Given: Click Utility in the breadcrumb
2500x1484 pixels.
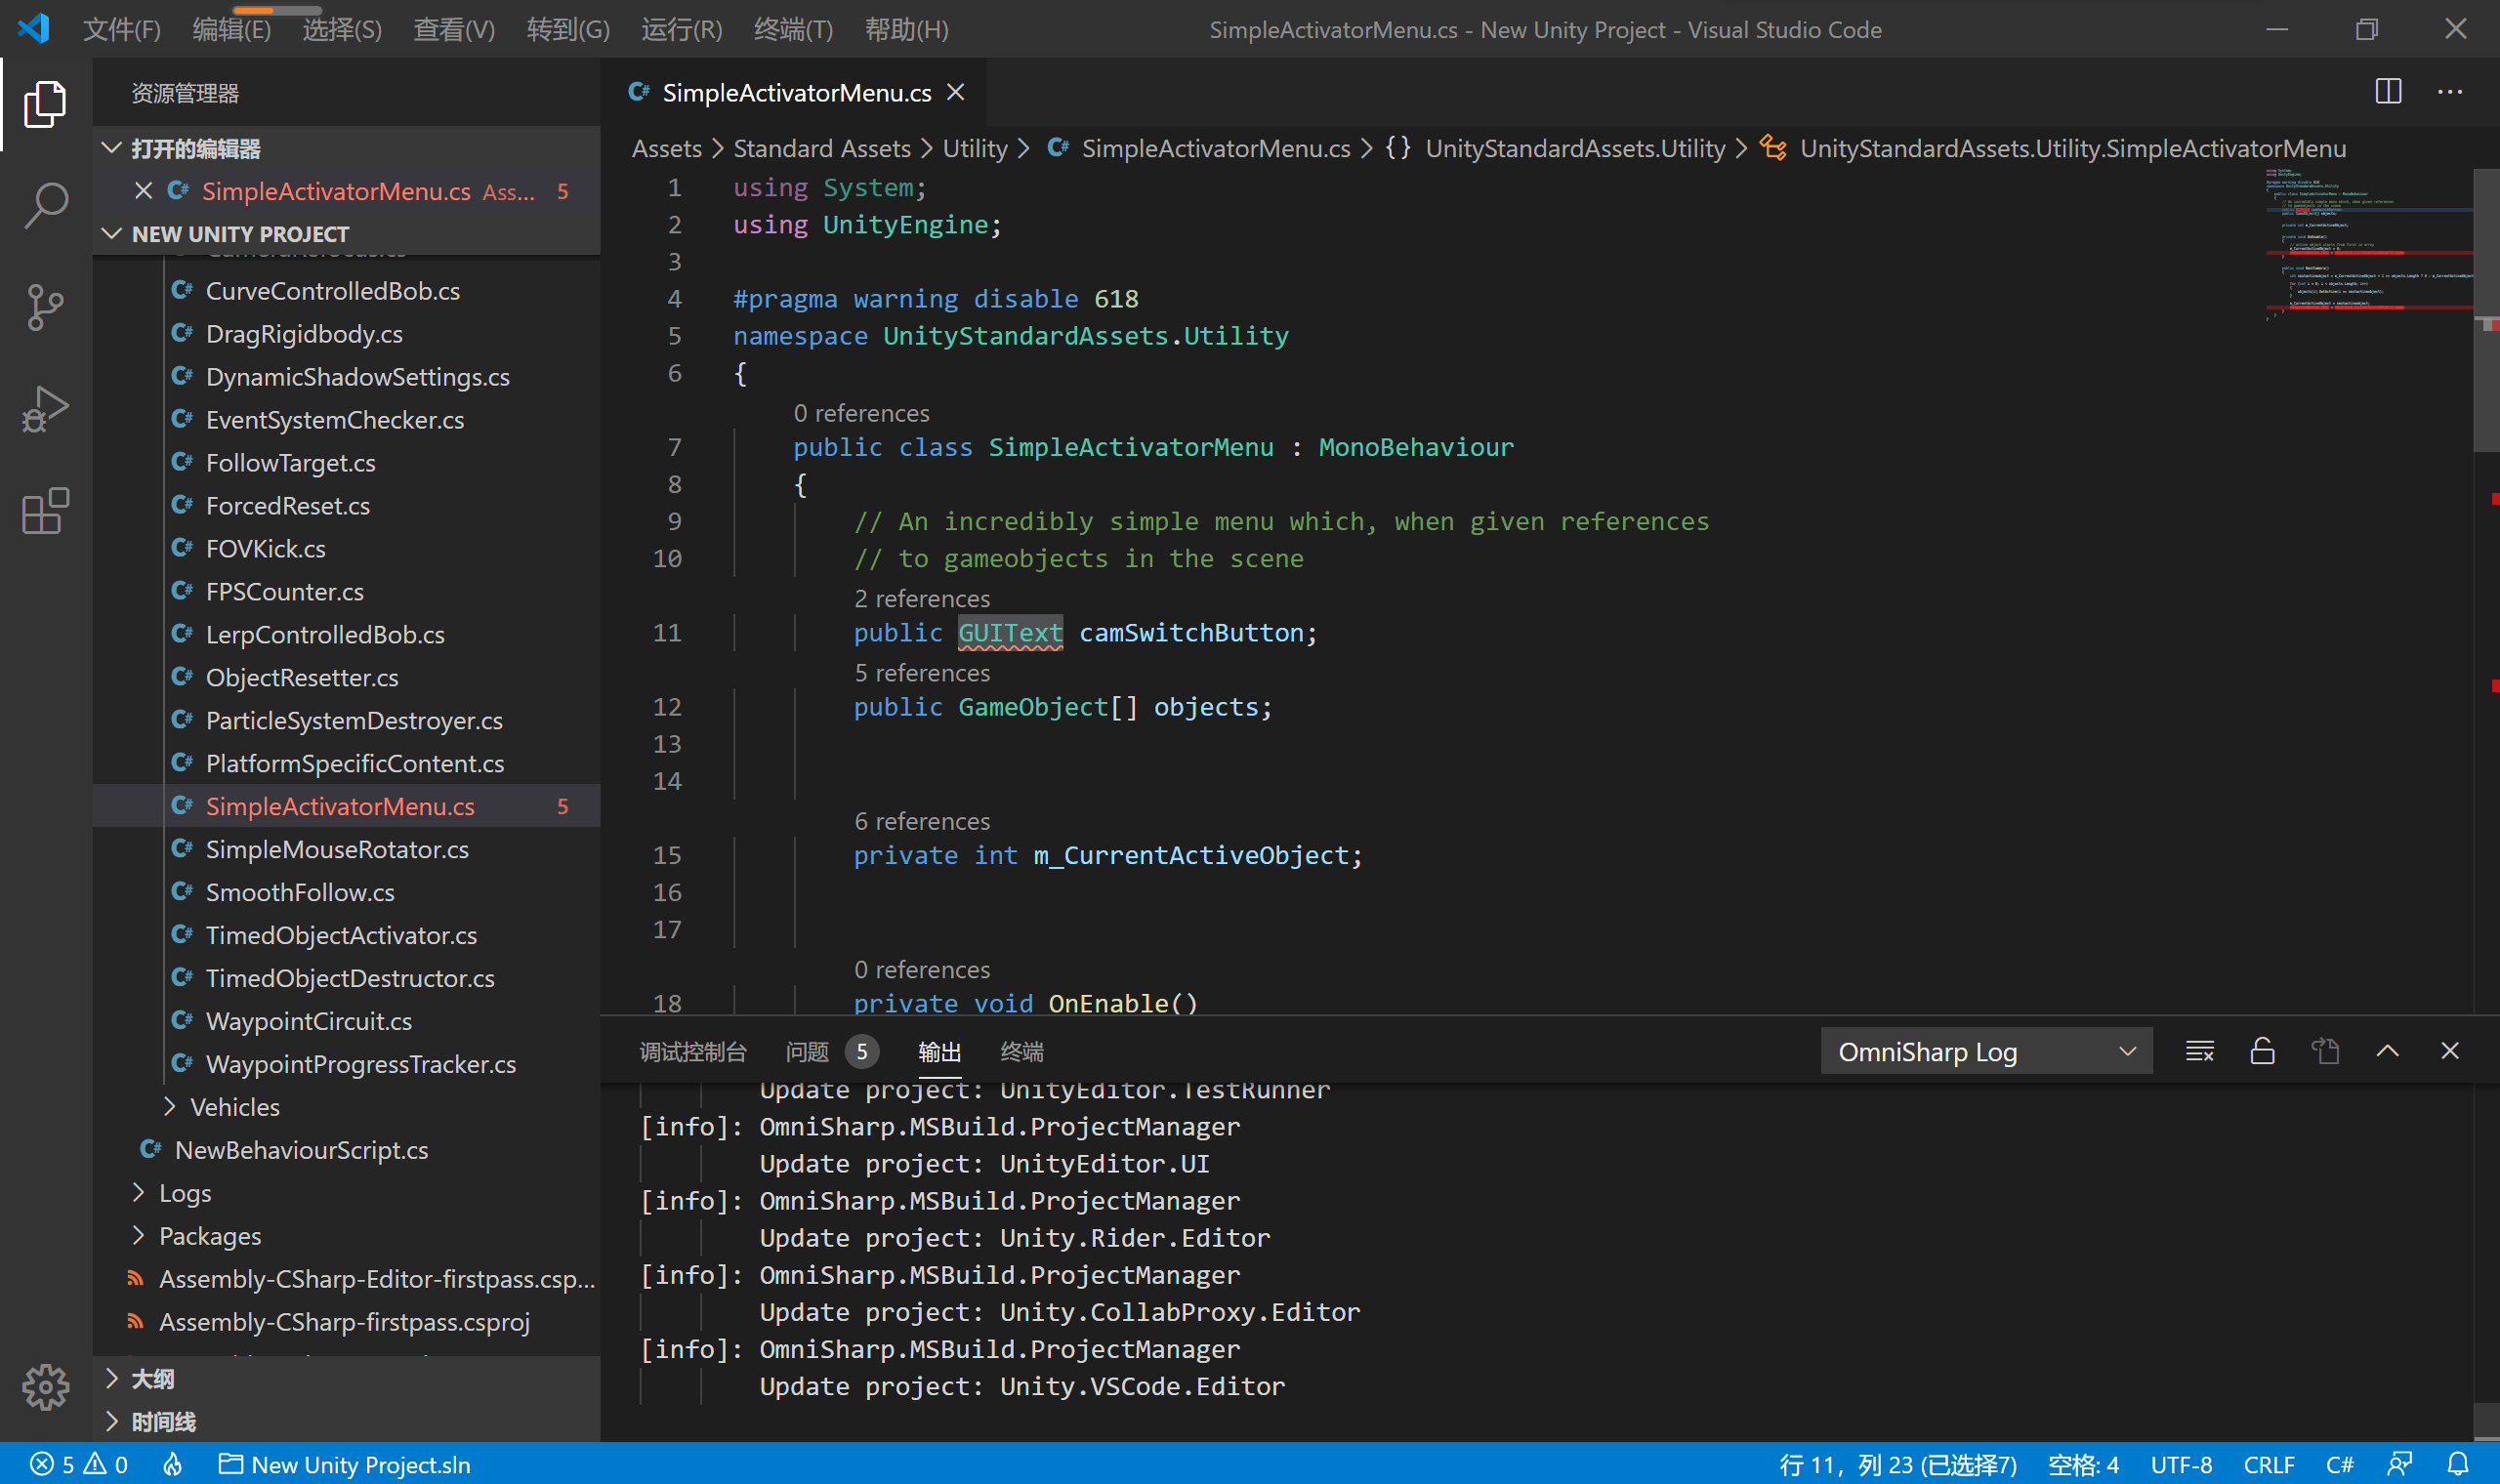Looking at the screenshot, I should 975,148.
